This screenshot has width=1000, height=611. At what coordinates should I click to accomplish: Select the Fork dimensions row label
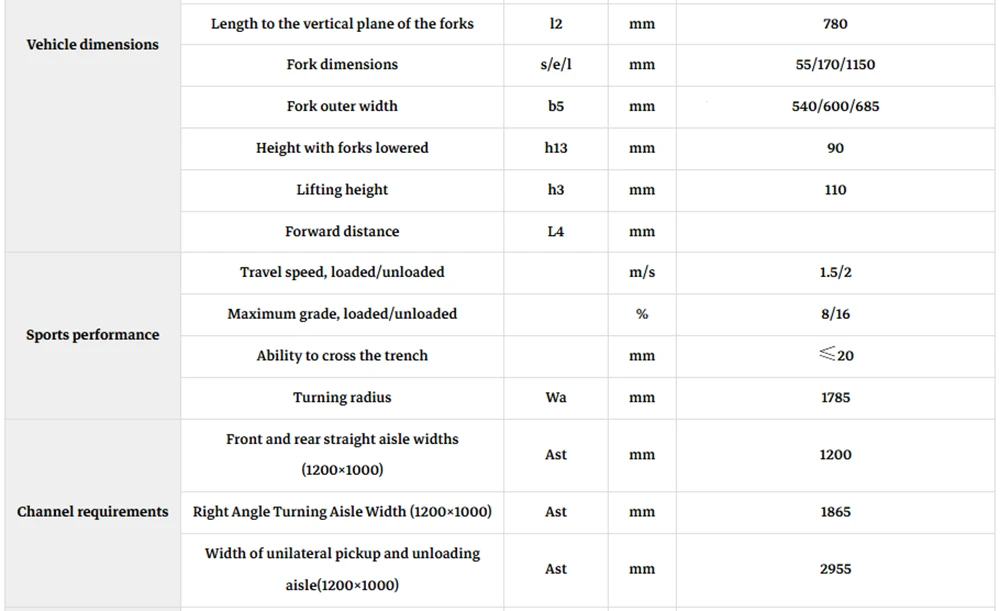[x=342, y=64]
